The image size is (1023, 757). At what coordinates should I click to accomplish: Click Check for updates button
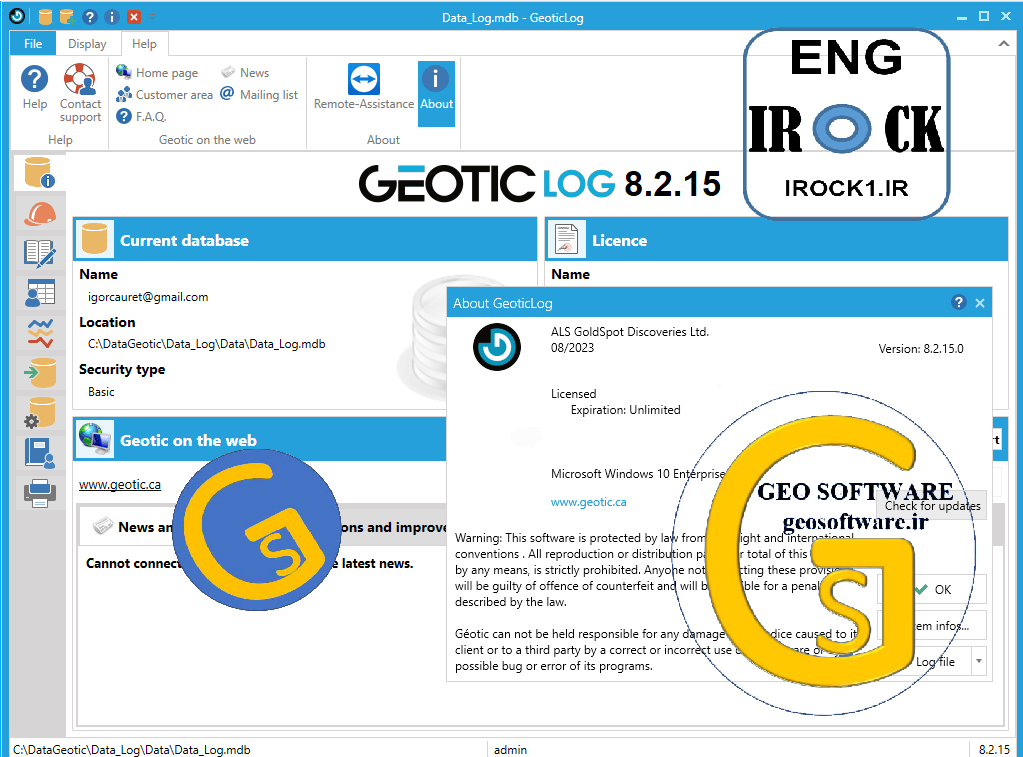tap(932, 506)
